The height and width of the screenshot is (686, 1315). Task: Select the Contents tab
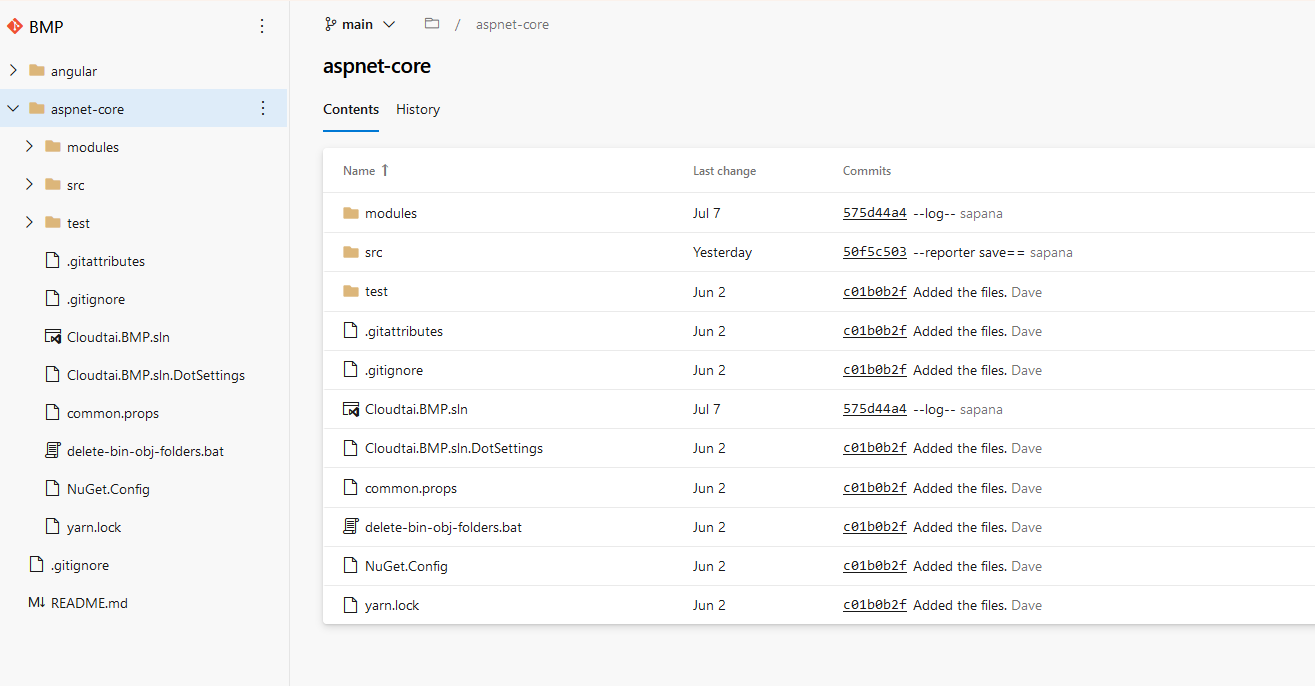351,110
